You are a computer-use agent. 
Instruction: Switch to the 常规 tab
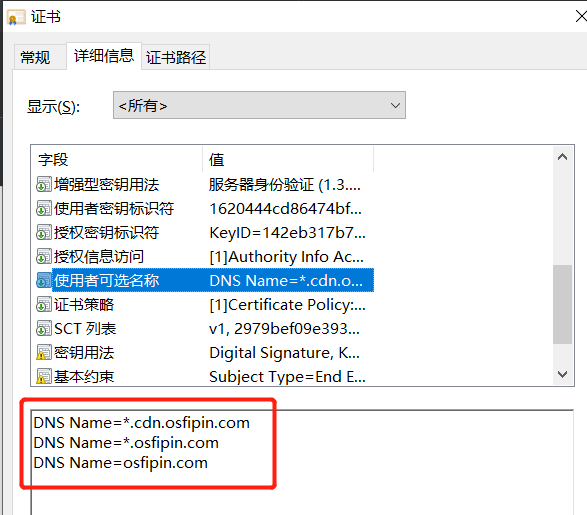(36, 57)
